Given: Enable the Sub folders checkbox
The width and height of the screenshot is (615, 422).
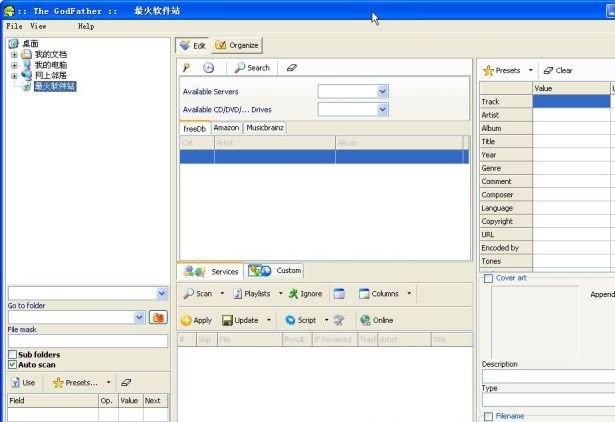Looking at the screenshot, I should click(12, 355).
